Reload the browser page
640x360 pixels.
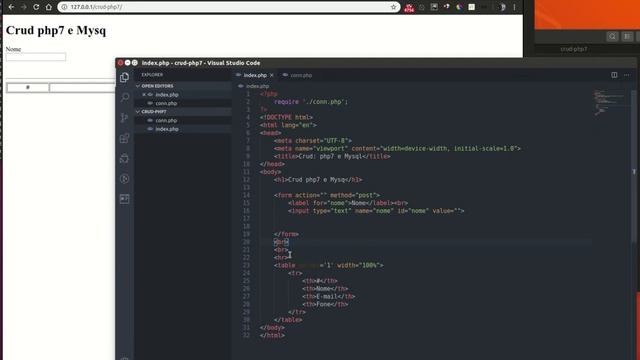coord(36,7)
